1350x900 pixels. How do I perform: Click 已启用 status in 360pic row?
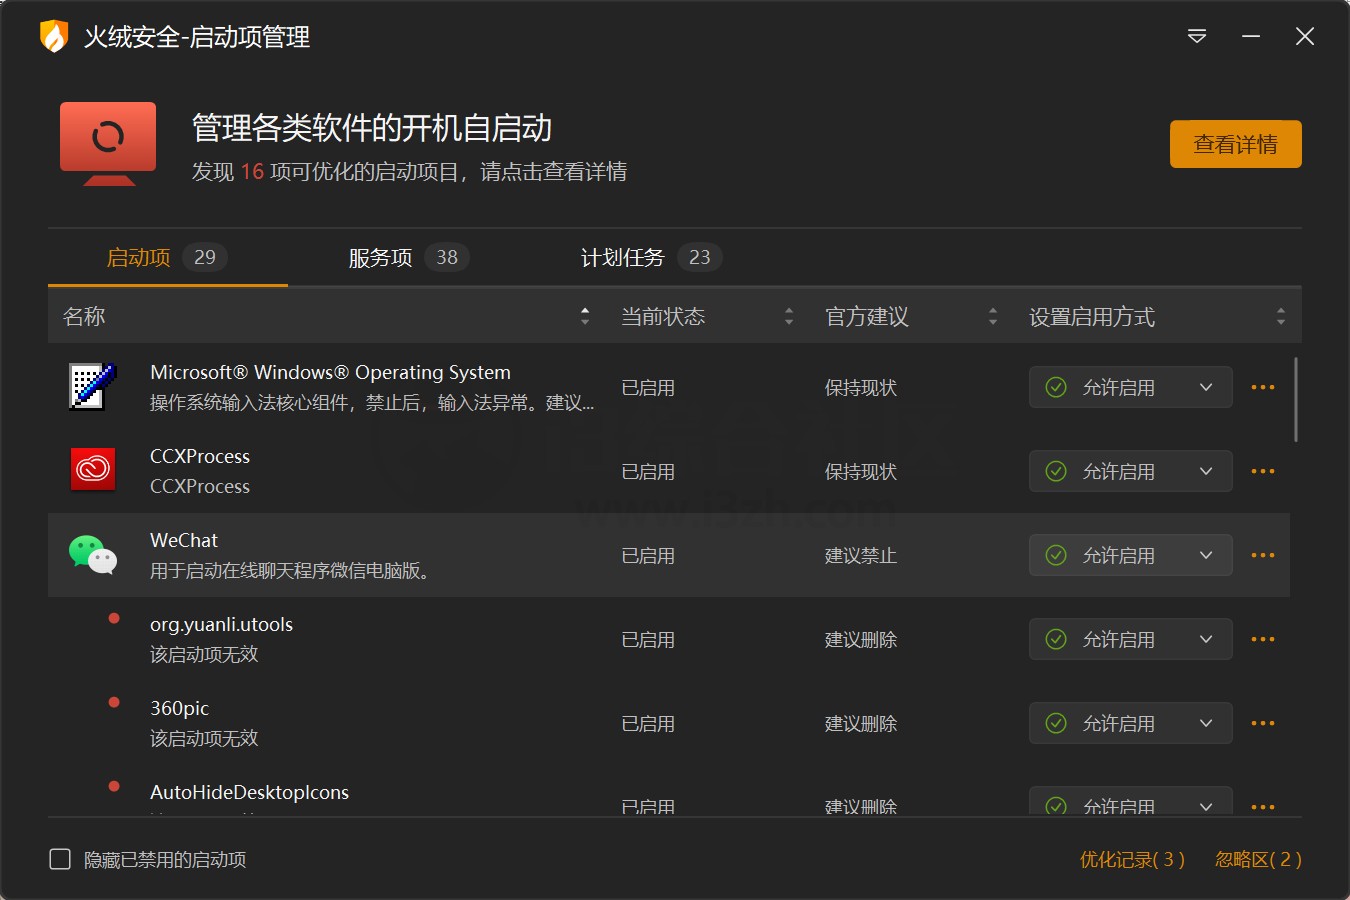click(648, 723)
